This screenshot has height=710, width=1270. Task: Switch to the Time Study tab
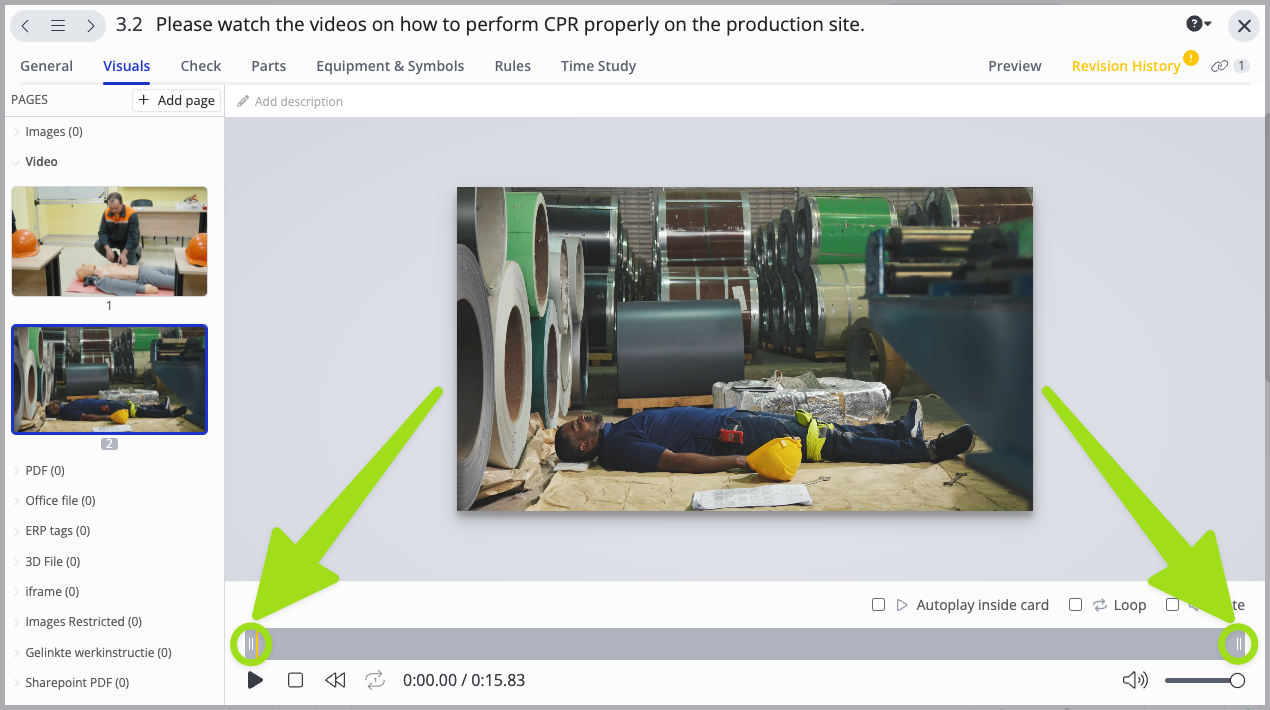point(598,66)
